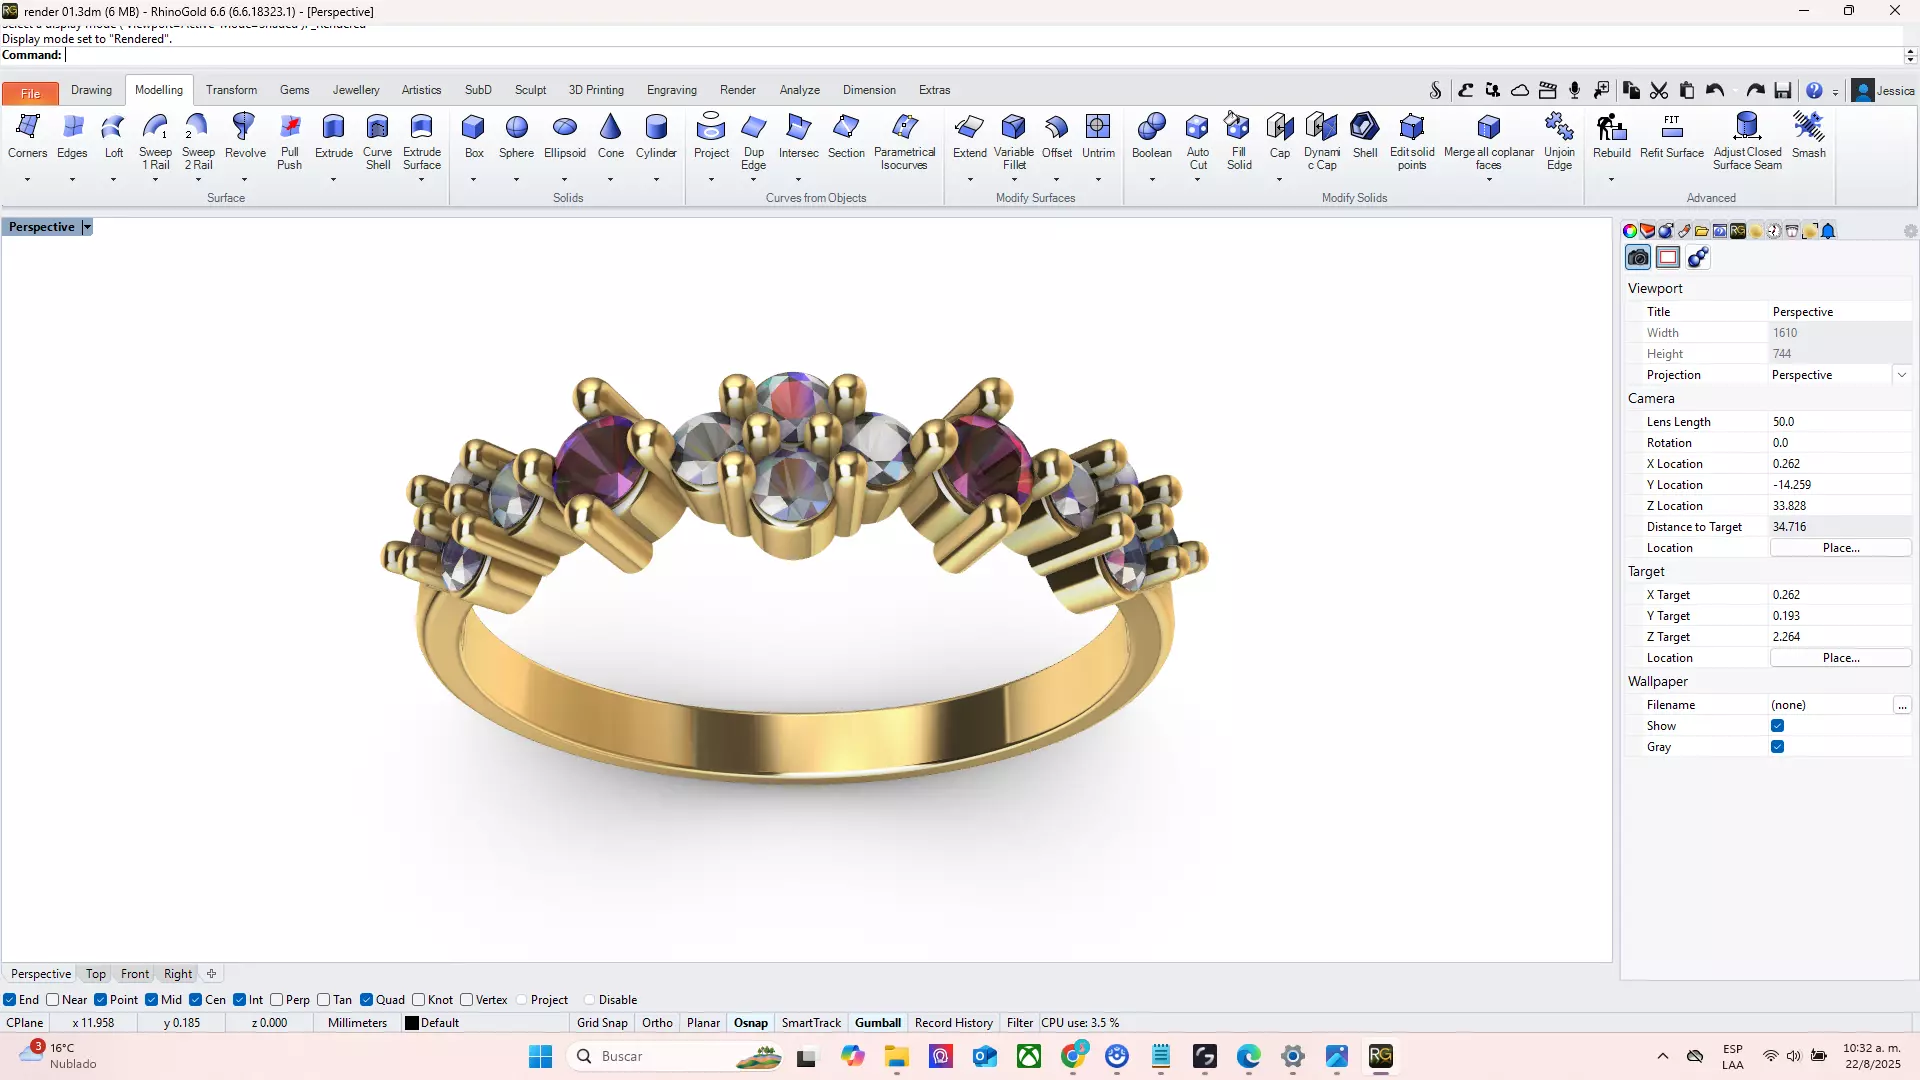Viewport: 1920px width, 1080px height.
Task: Create a Cylinder solid
Action: pyautogui.click(x=656, y=136)
